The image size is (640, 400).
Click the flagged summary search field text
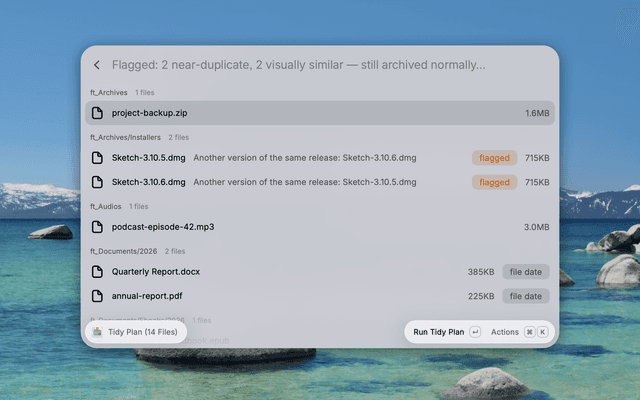click(299, 65)
